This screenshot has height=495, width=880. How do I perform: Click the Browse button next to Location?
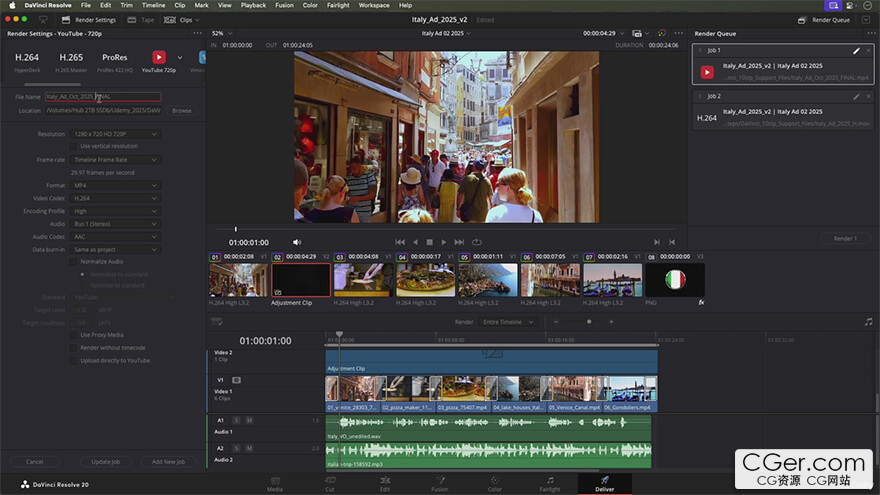point(181,110)
